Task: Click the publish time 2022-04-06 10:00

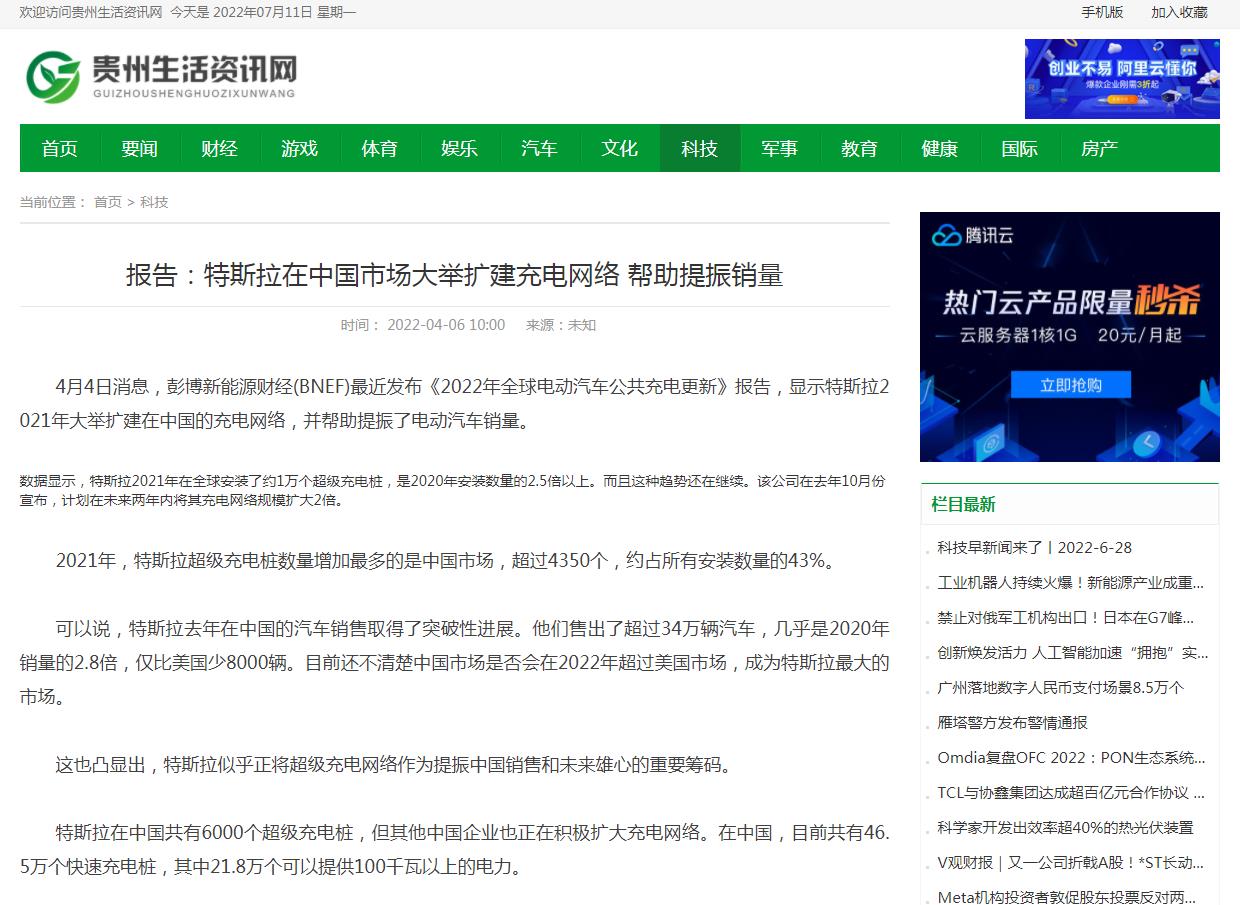Action: pyautogui.click(x=446, y=325)
